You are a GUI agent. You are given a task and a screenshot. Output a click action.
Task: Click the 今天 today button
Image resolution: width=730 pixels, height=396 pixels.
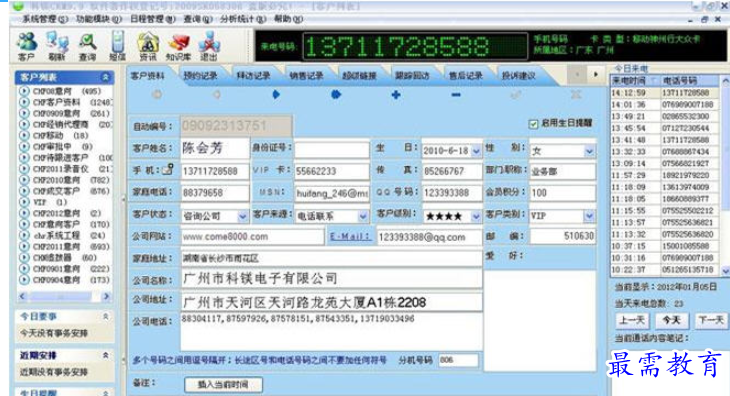click(671, 320)
